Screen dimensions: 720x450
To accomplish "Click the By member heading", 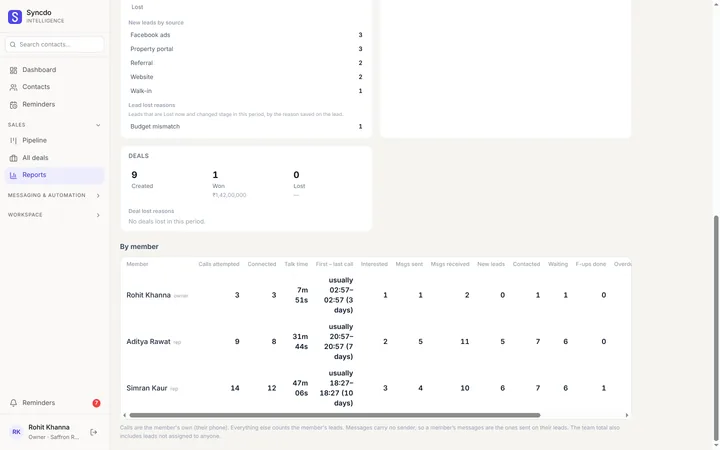I will (x=139, y=247).
